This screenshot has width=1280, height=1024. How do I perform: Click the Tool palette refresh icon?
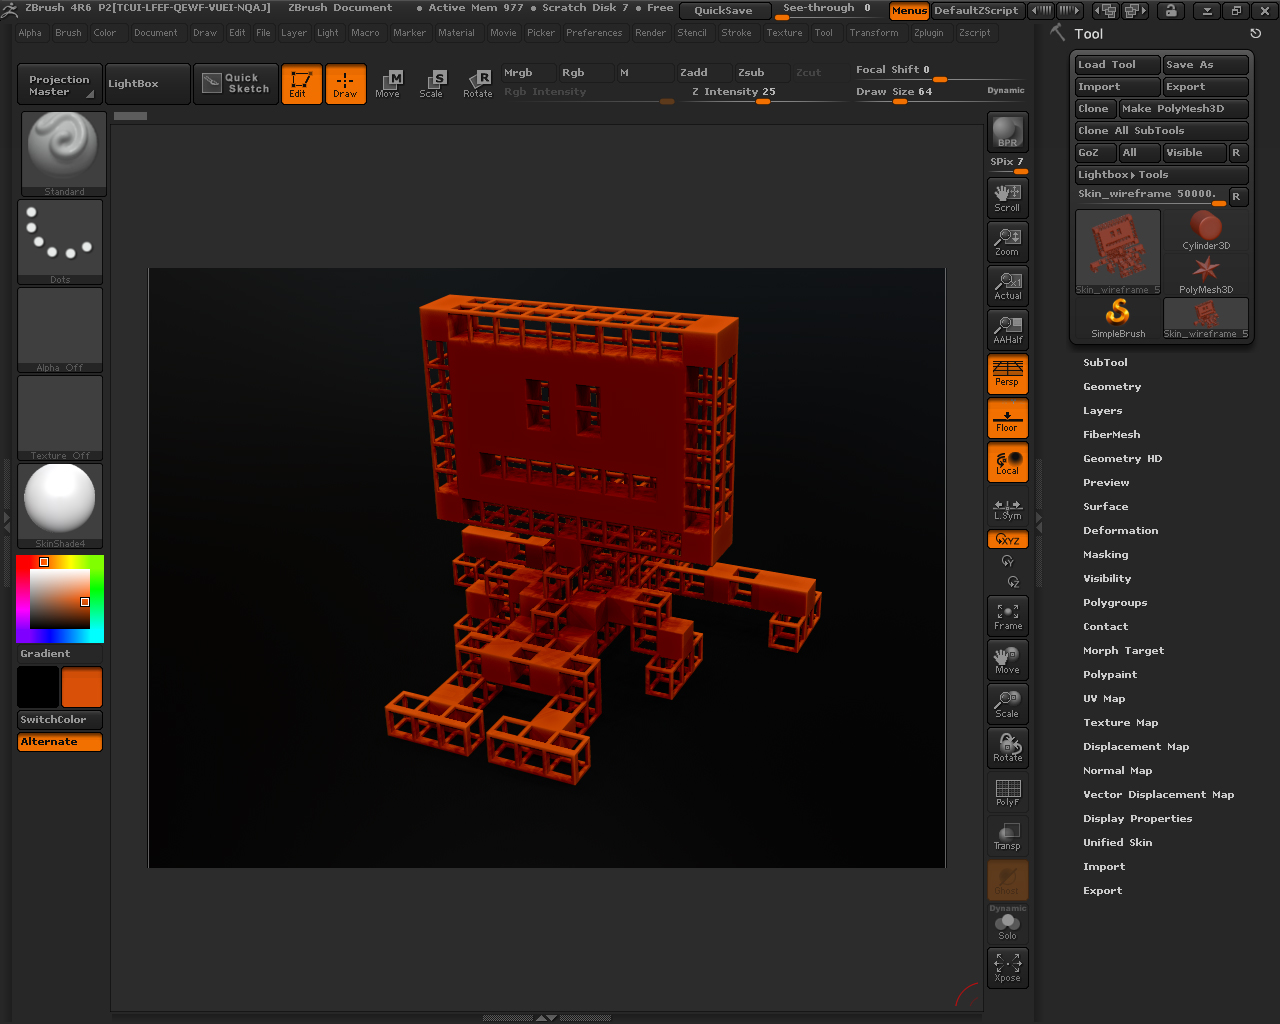[x=1255, y=34]
